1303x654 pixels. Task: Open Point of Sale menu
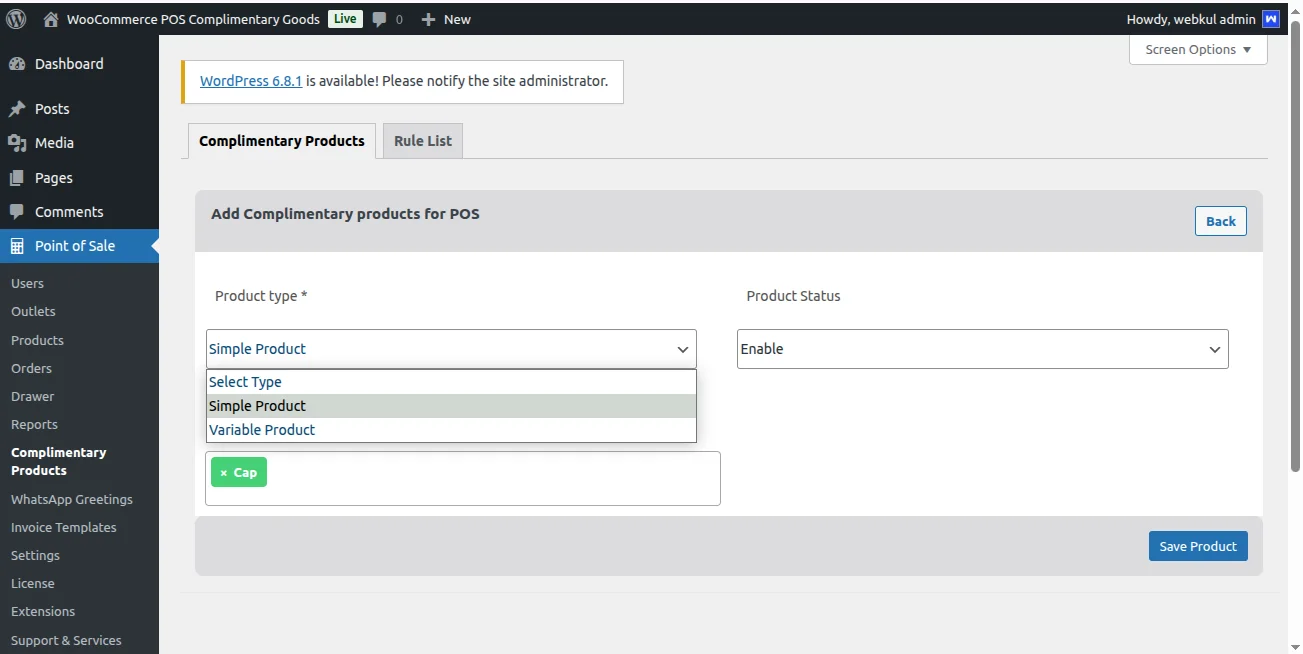click(x=79, y=246)
